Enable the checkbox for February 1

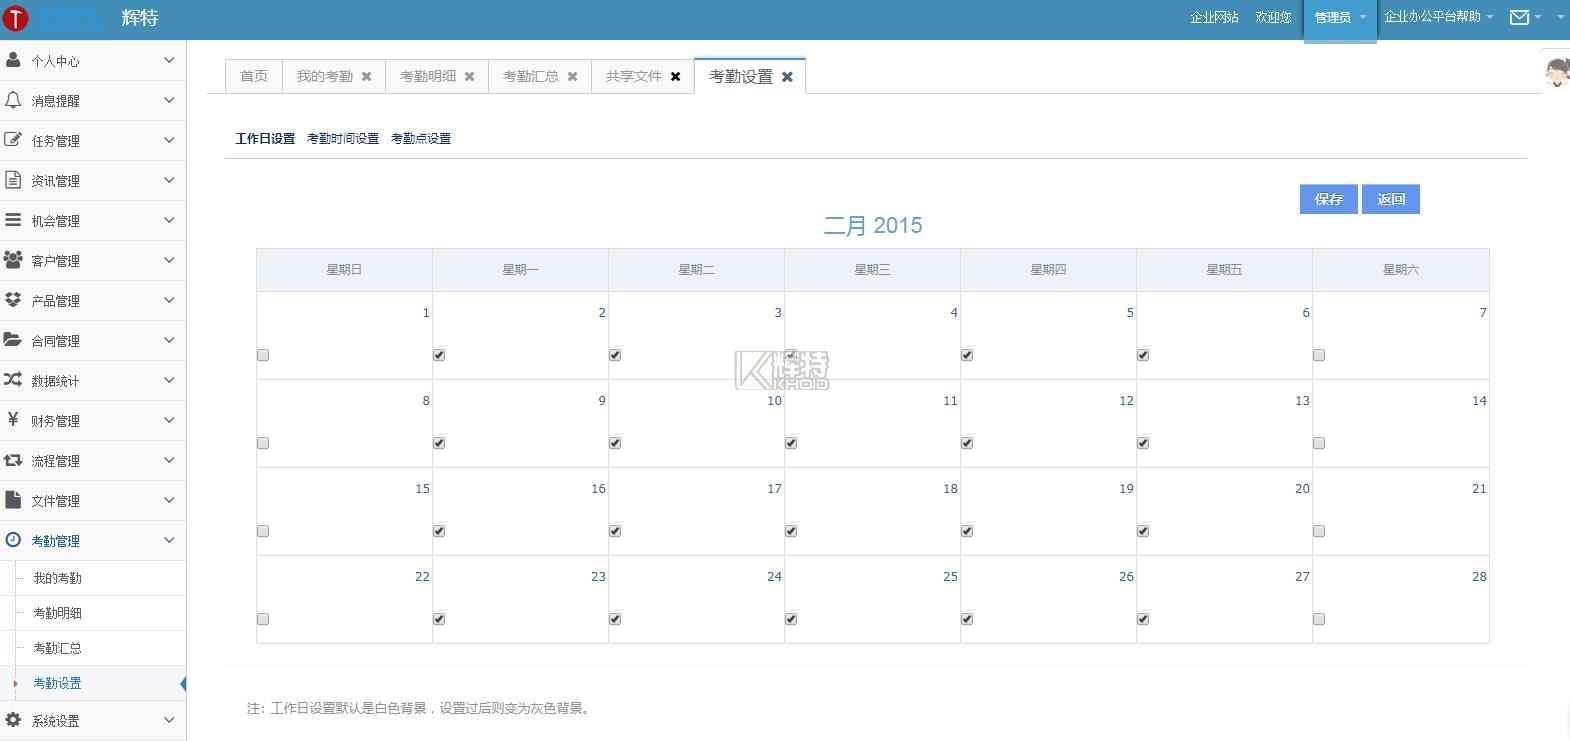coord(263,355)
